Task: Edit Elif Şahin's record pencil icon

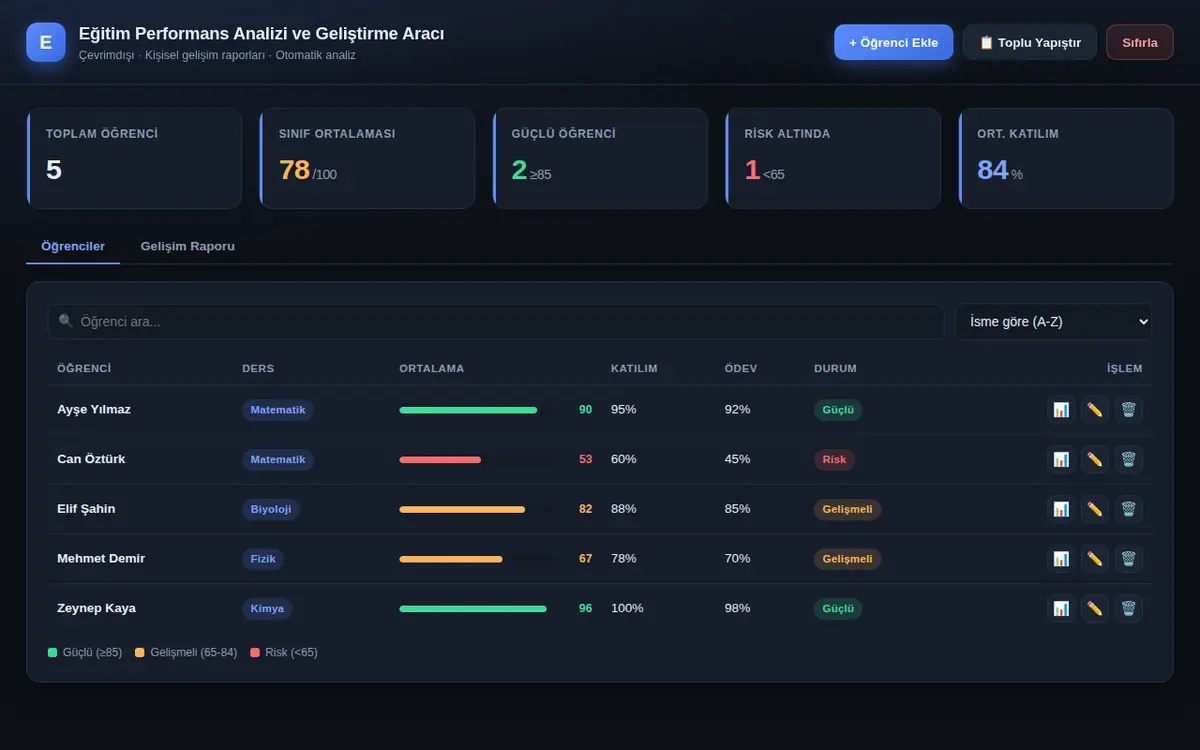Action: click(x=1095, y=509)
